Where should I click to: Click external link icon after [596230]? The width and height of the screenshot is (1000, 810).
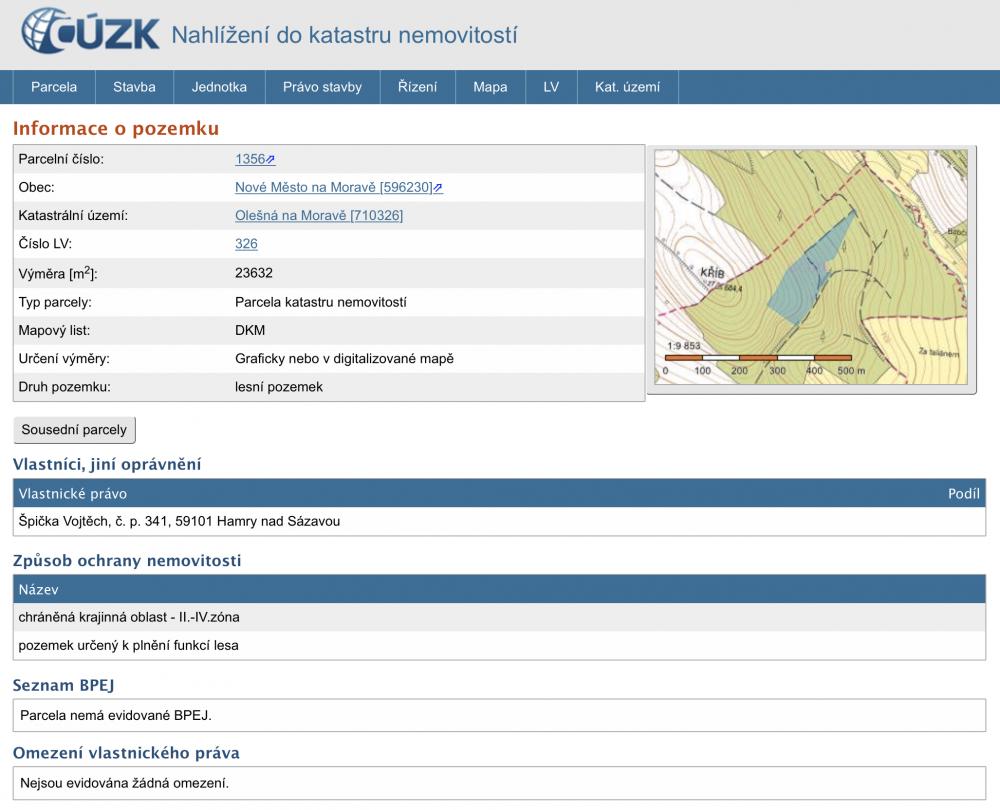coord(438,188)
